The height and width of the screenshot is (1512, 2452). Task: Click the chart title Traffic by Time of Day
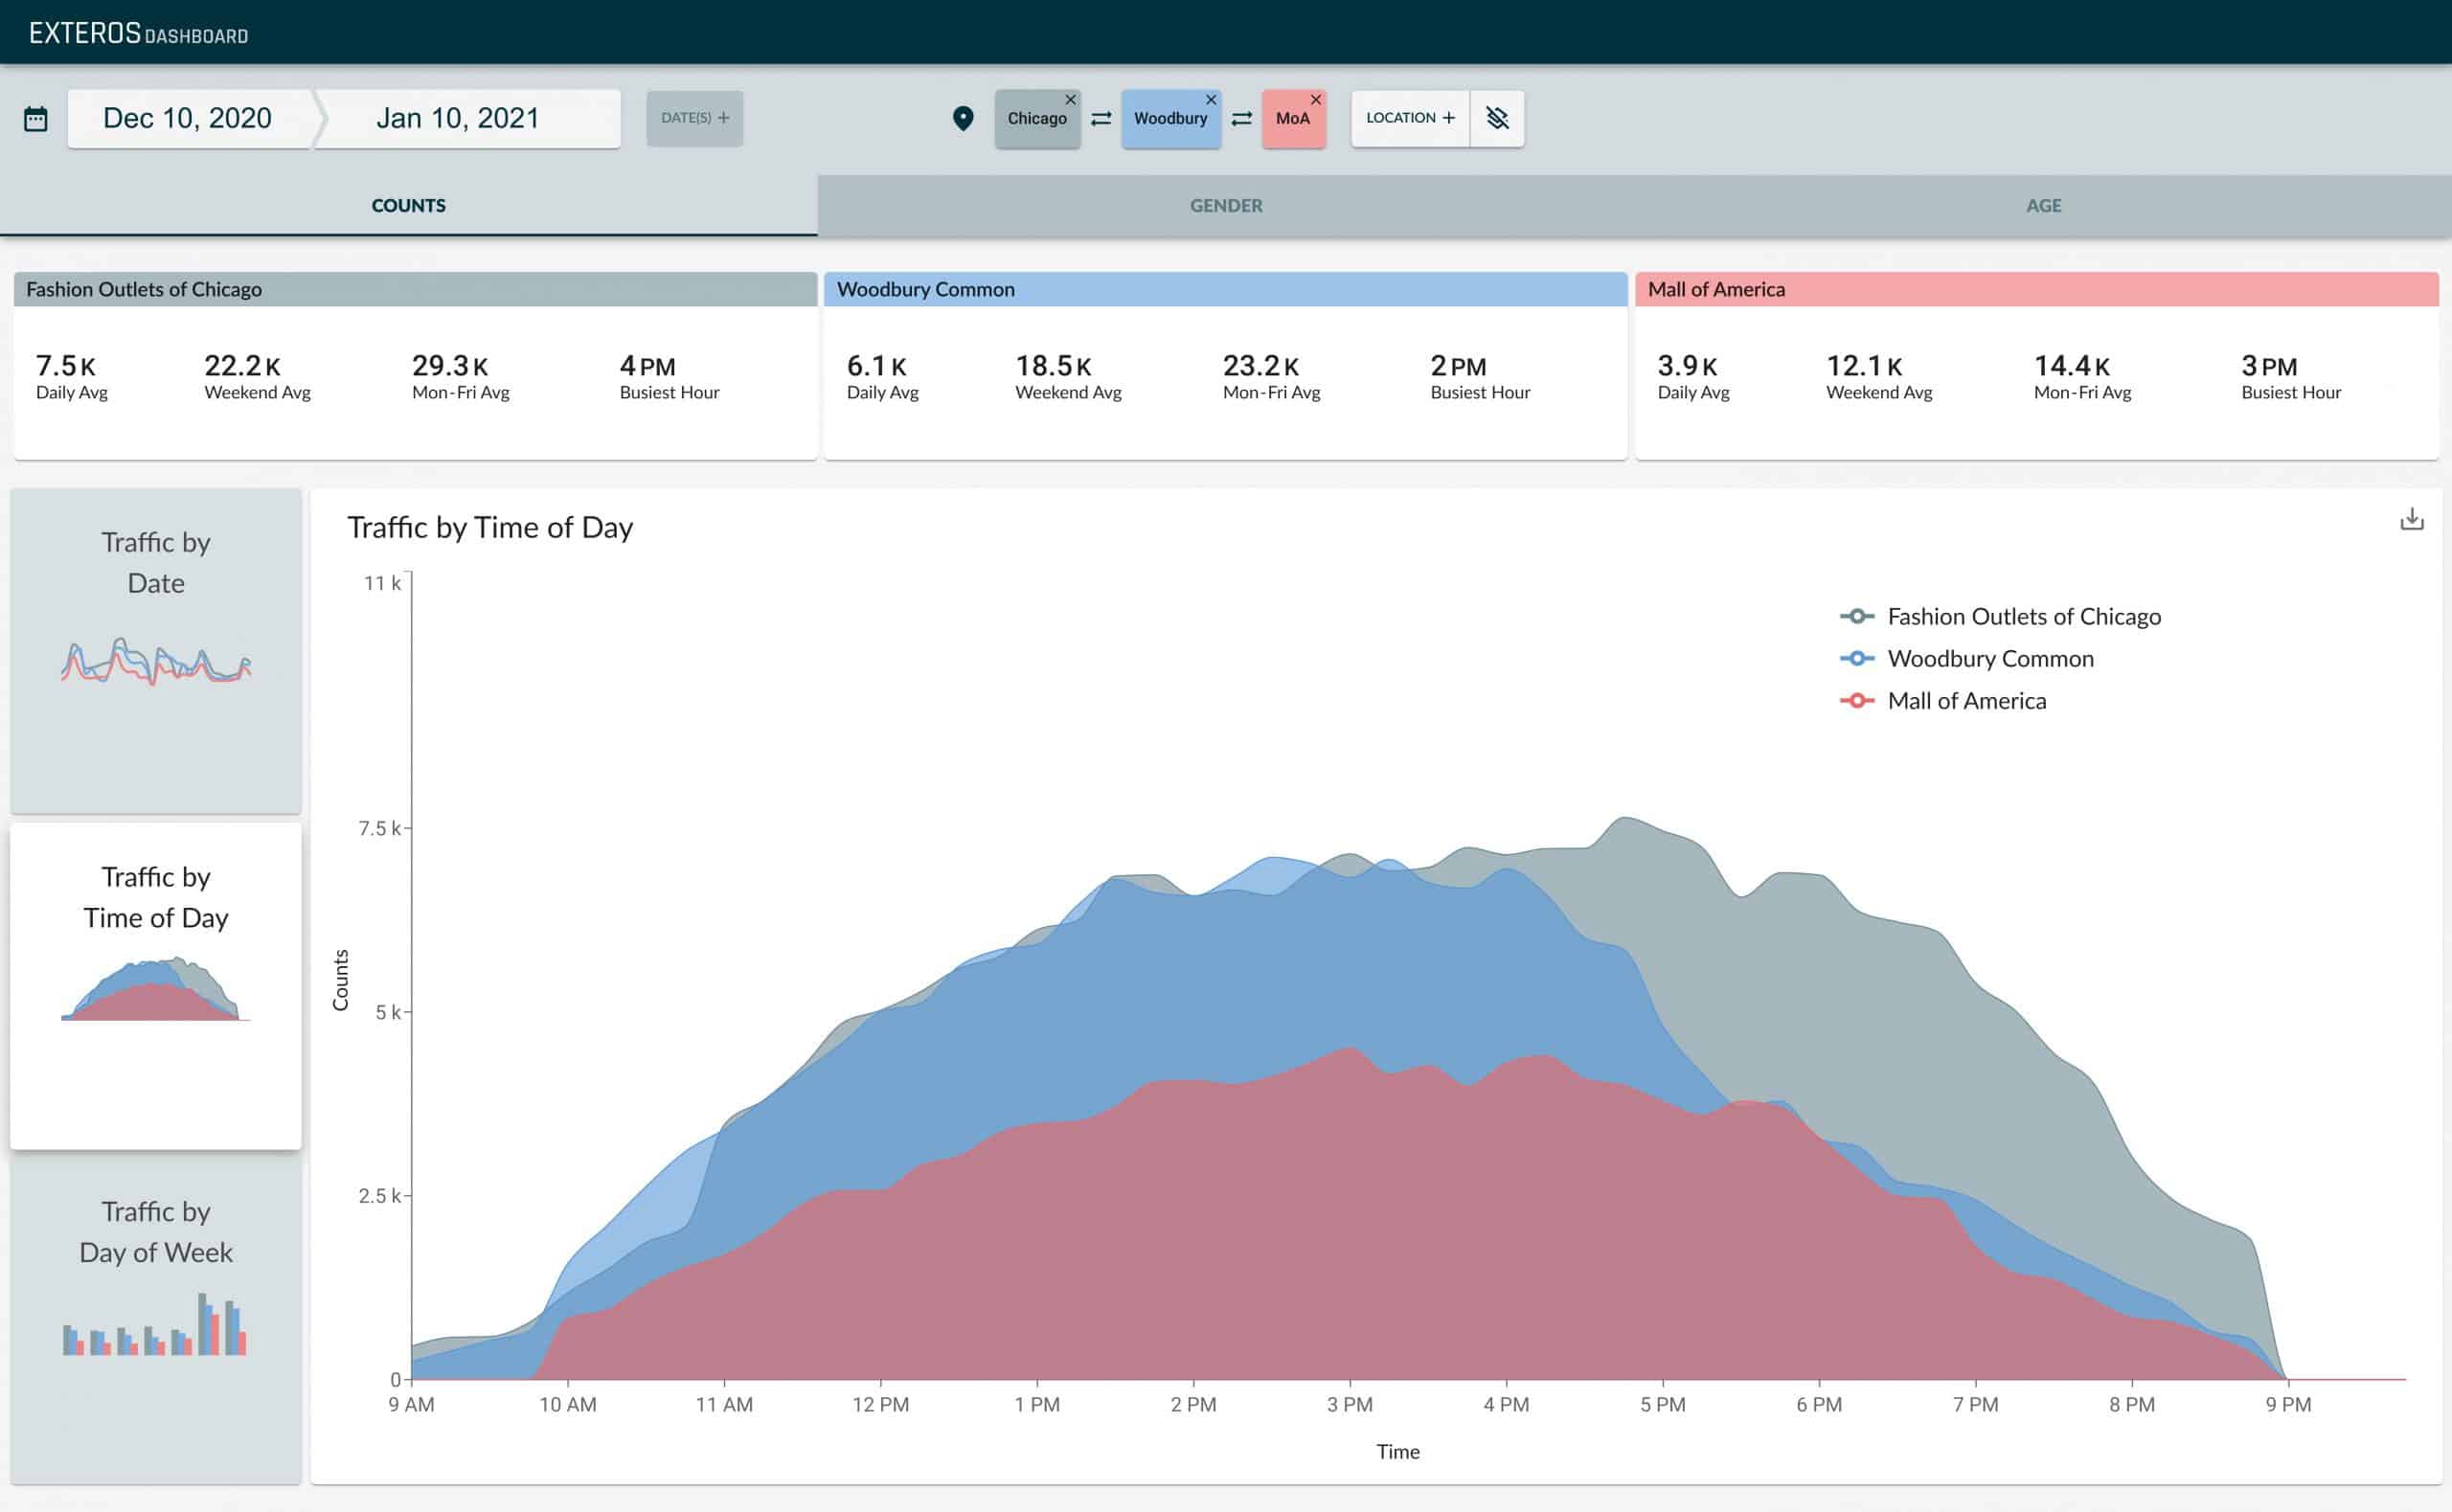click(490, 528)
